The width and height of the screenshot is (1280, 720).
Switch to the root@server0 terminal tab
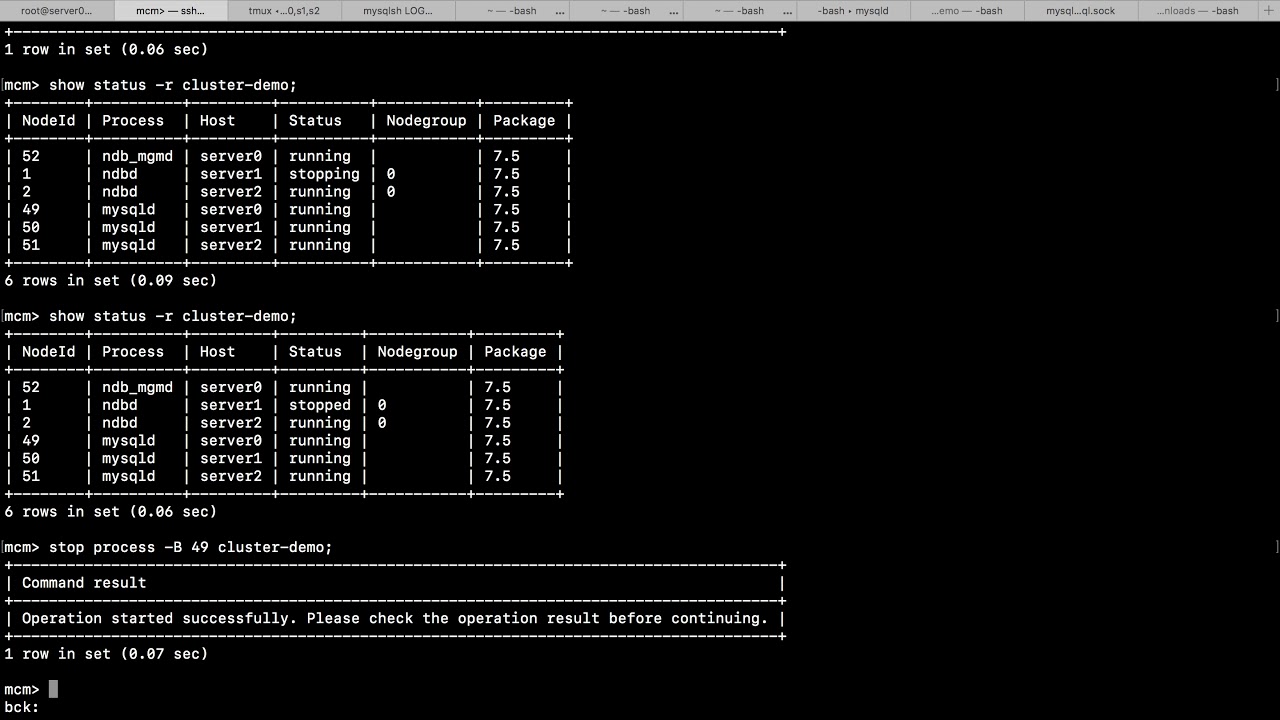(57, 10)
